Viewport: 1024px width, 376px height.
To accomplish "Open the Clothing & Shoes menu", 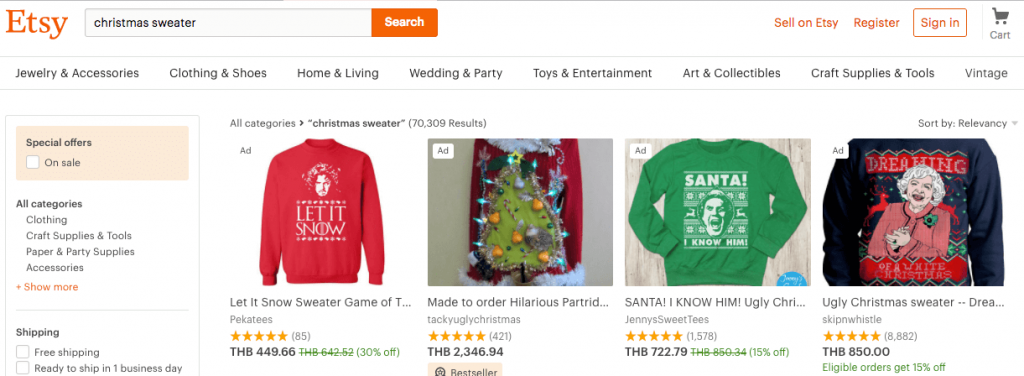I will point(218,73).
